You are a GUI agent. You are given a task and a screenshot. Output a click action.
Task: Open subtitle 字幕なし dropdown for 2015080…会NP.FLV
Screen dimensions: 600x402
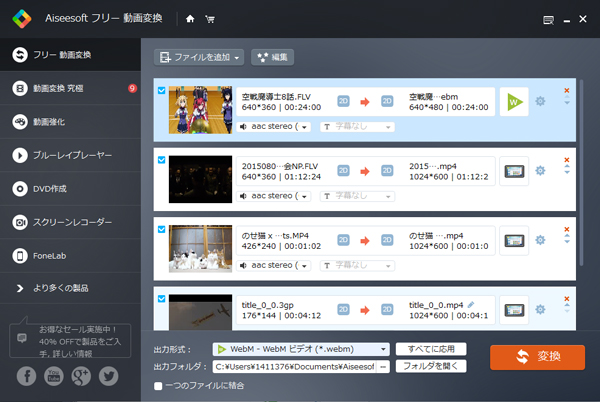pyautogui.click(x=357, y=196)
